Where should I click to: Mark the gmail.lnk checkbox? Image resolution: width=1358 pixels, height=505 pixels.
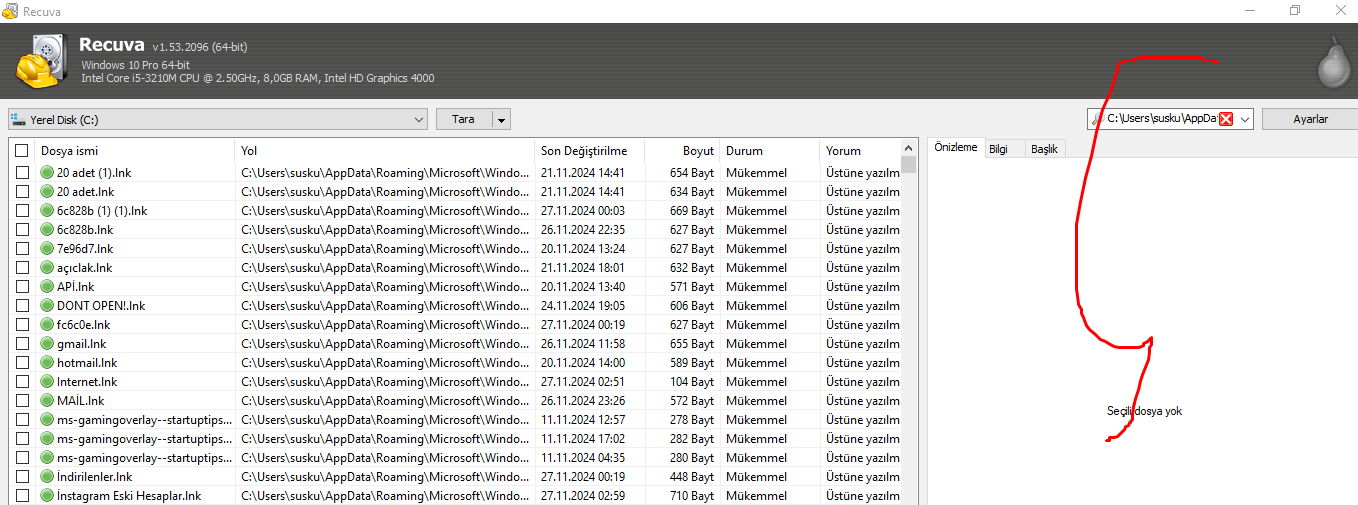click(22, 344)
